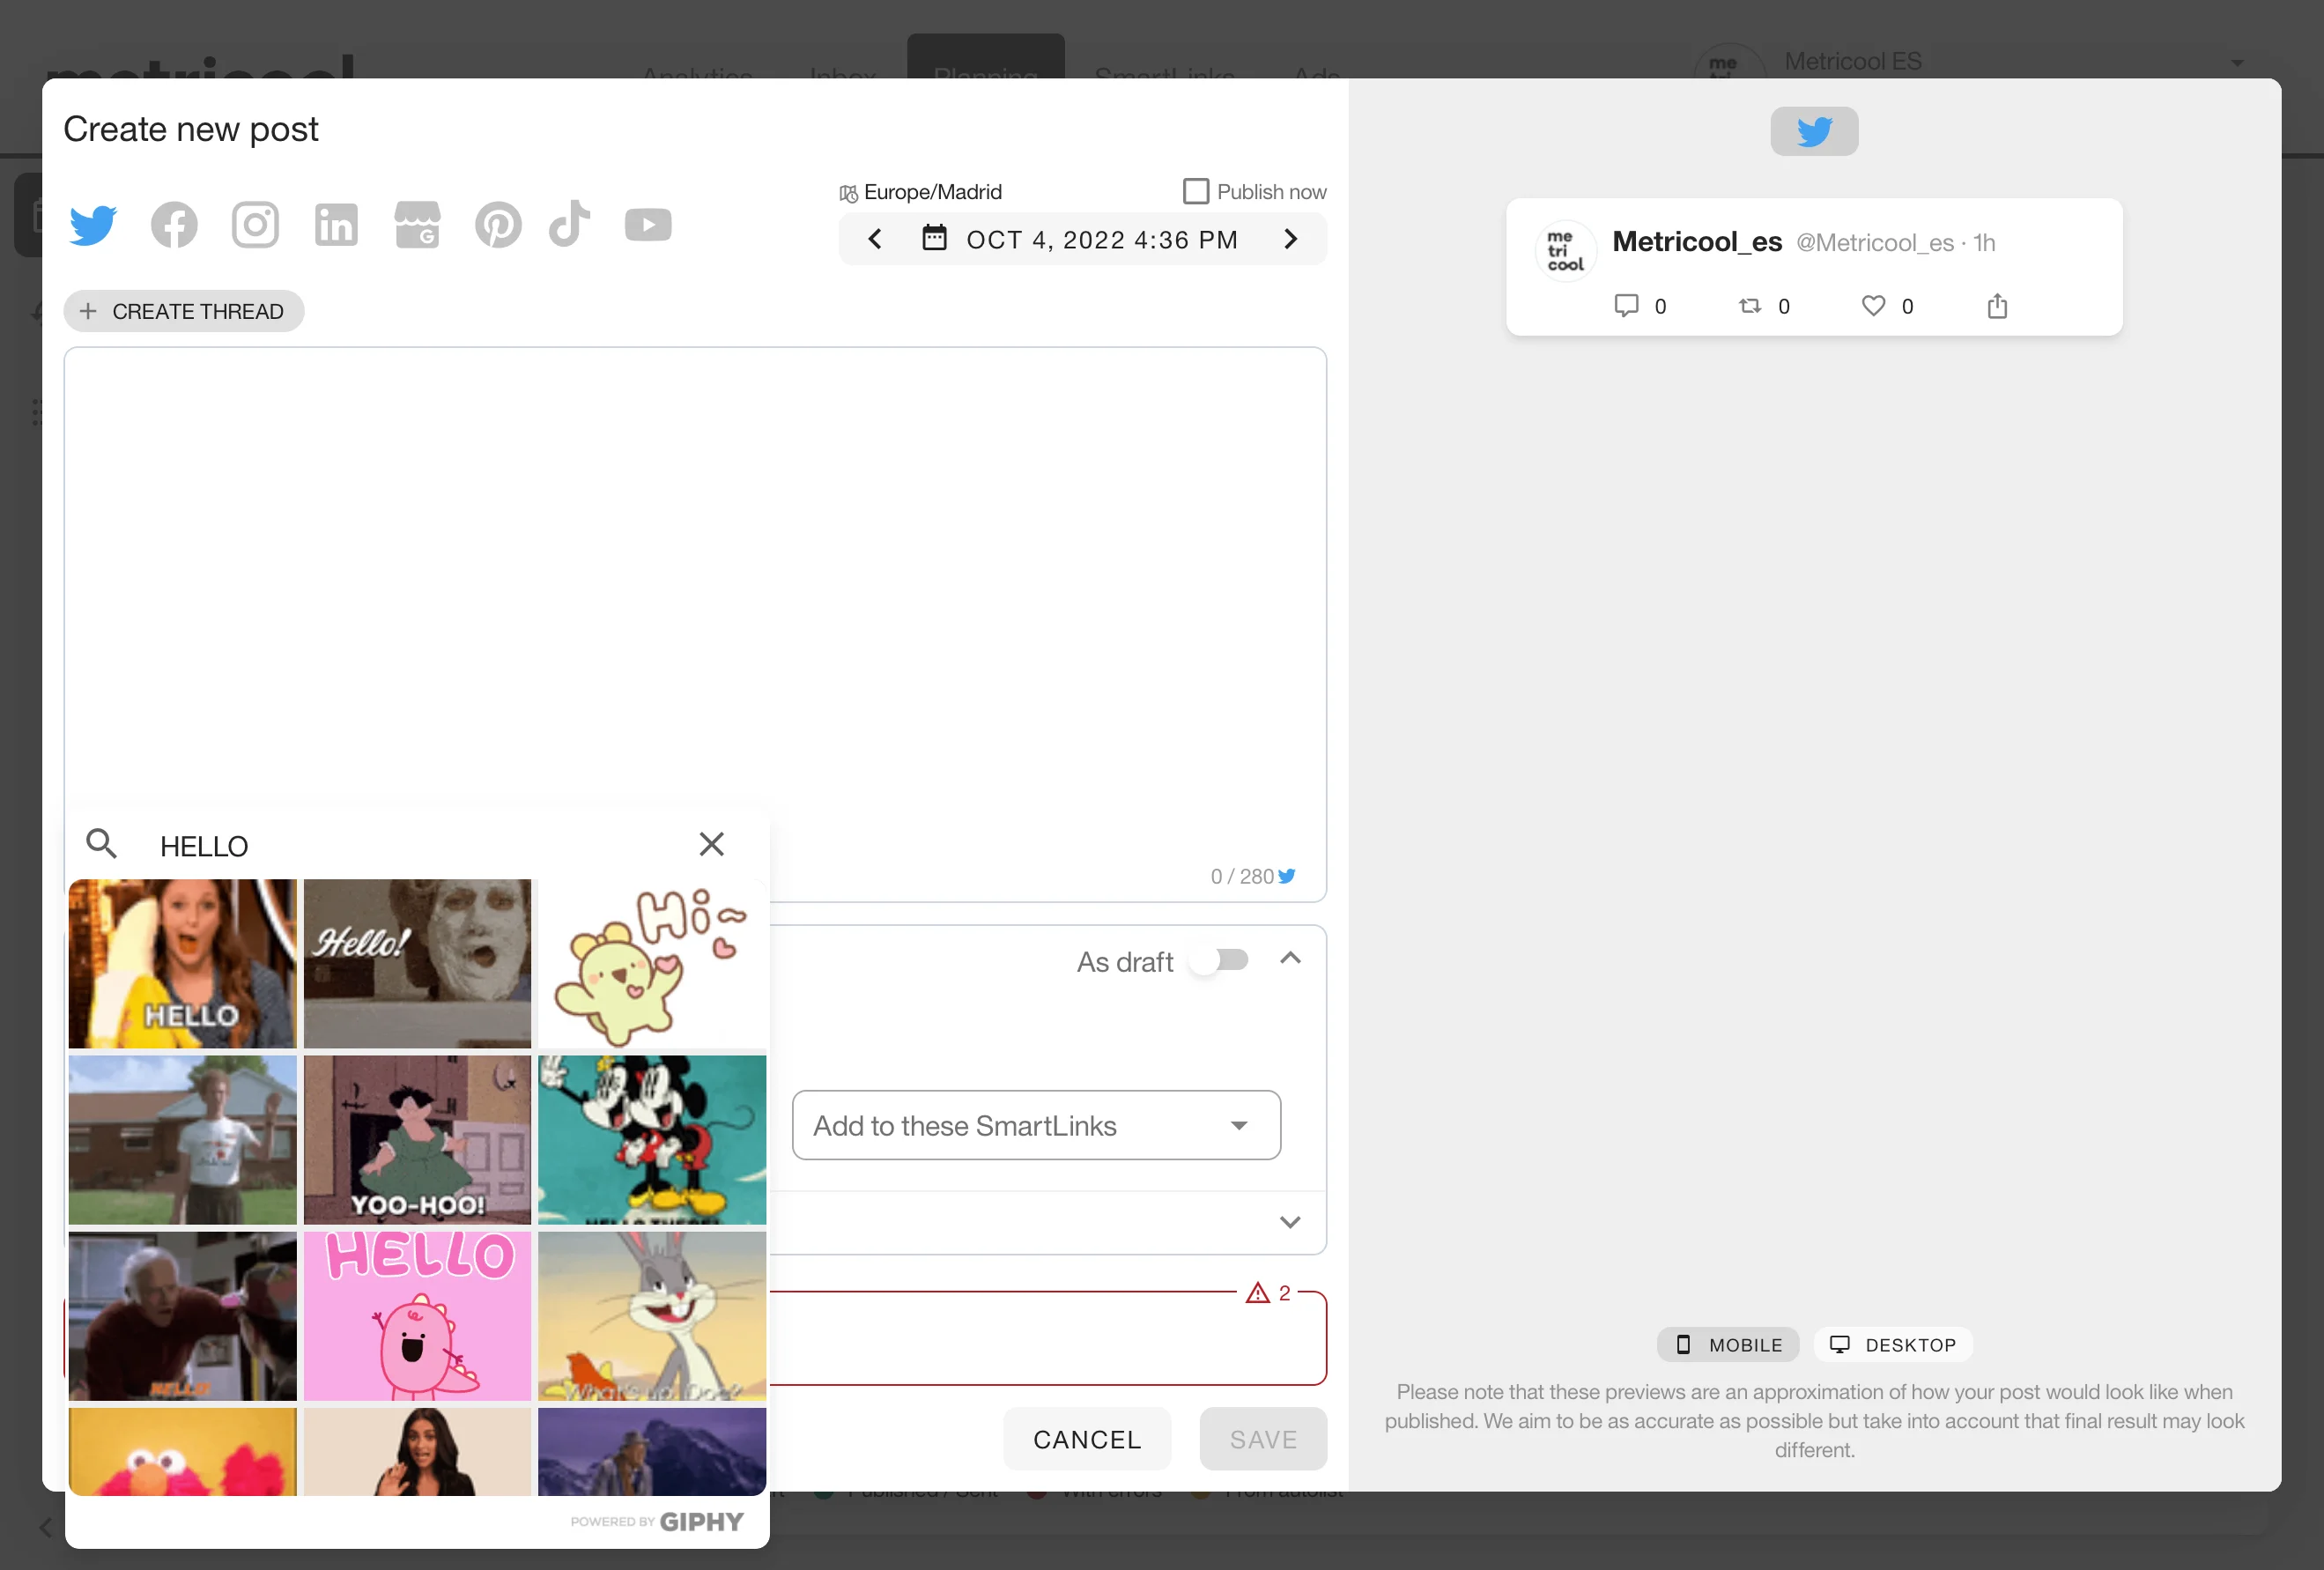Select the LinkedIn network icon
Image resolution: width=2324 pixels, height=1570 pixels.
336,225
